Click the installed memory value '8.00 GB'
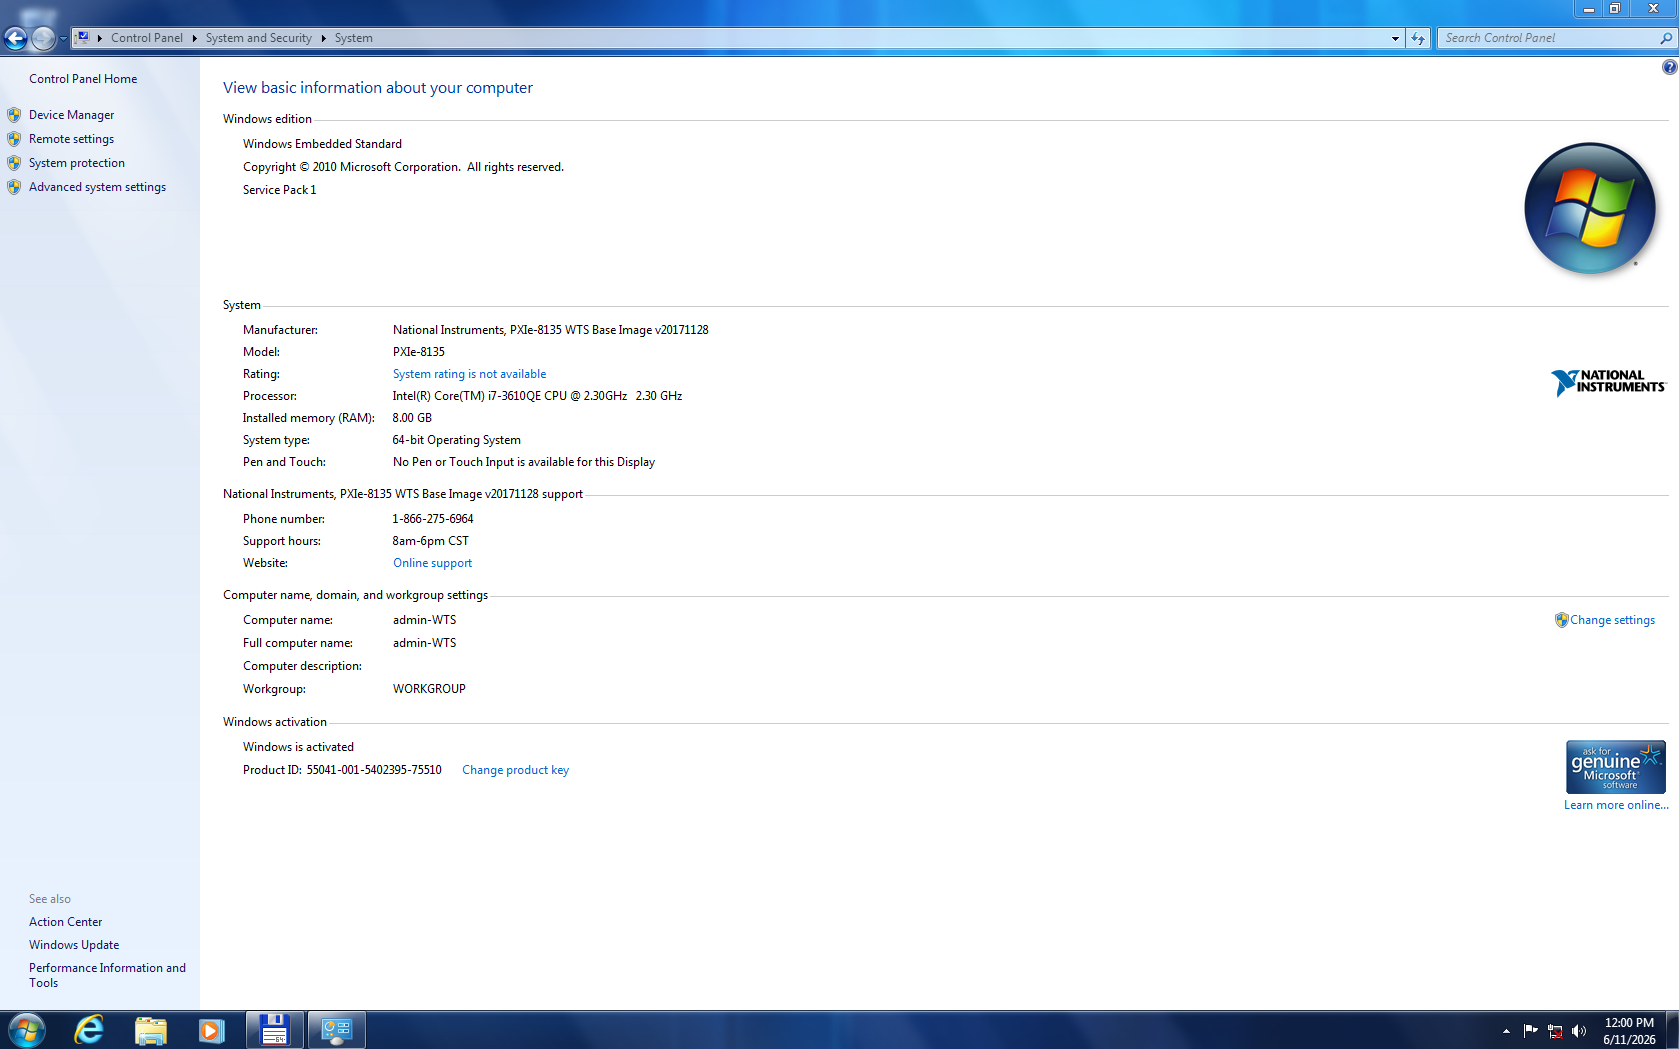The height and width of the screenshot is (1049, 1679). (x=412, y=418)
